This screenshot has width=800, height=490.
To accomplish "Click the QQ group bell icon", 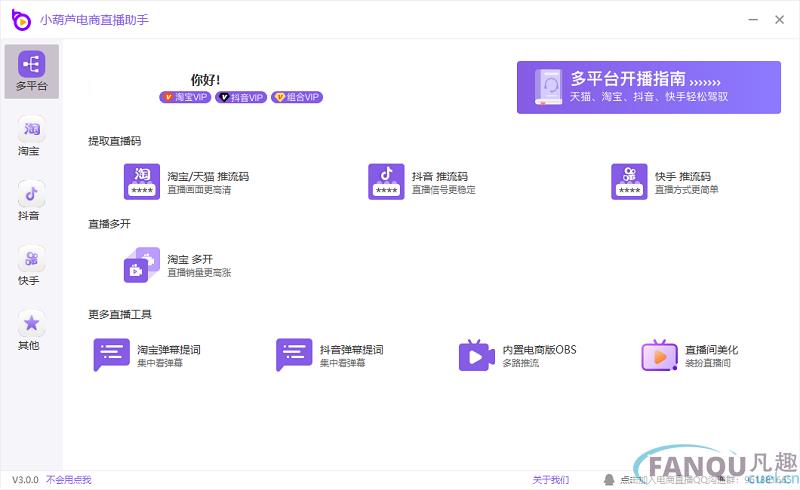I will click(x=609, y=480).
